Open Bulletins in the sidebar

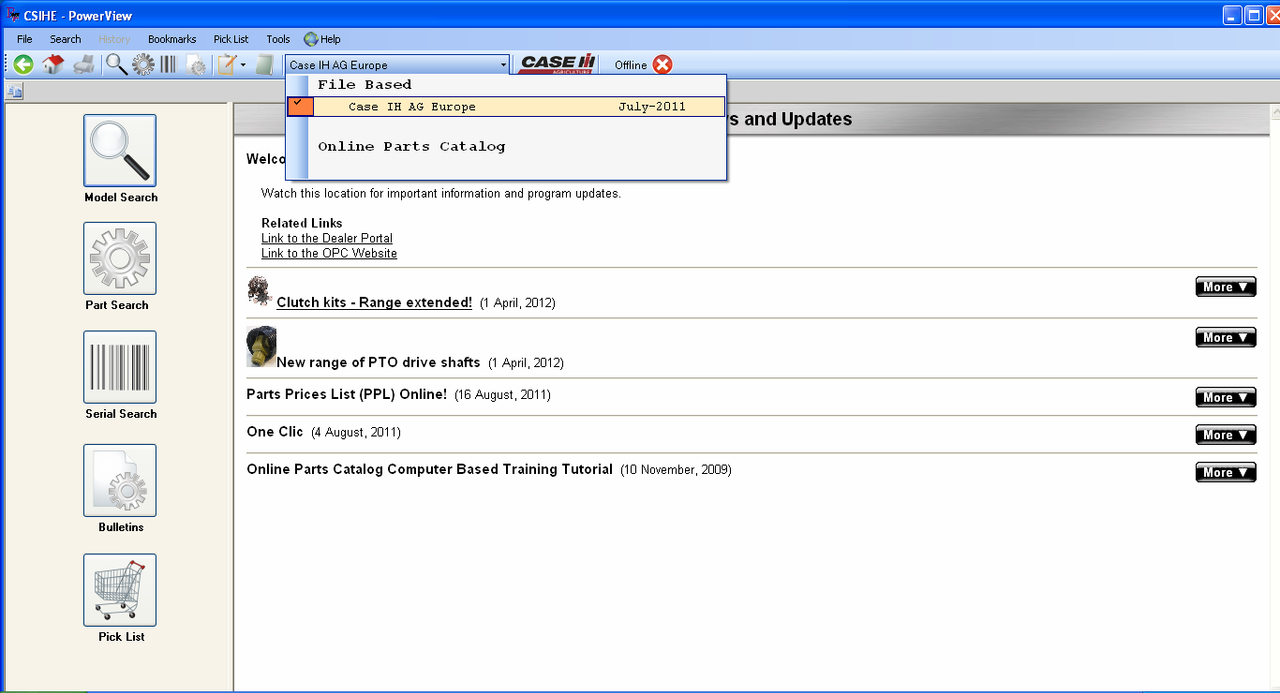[120, 480]
